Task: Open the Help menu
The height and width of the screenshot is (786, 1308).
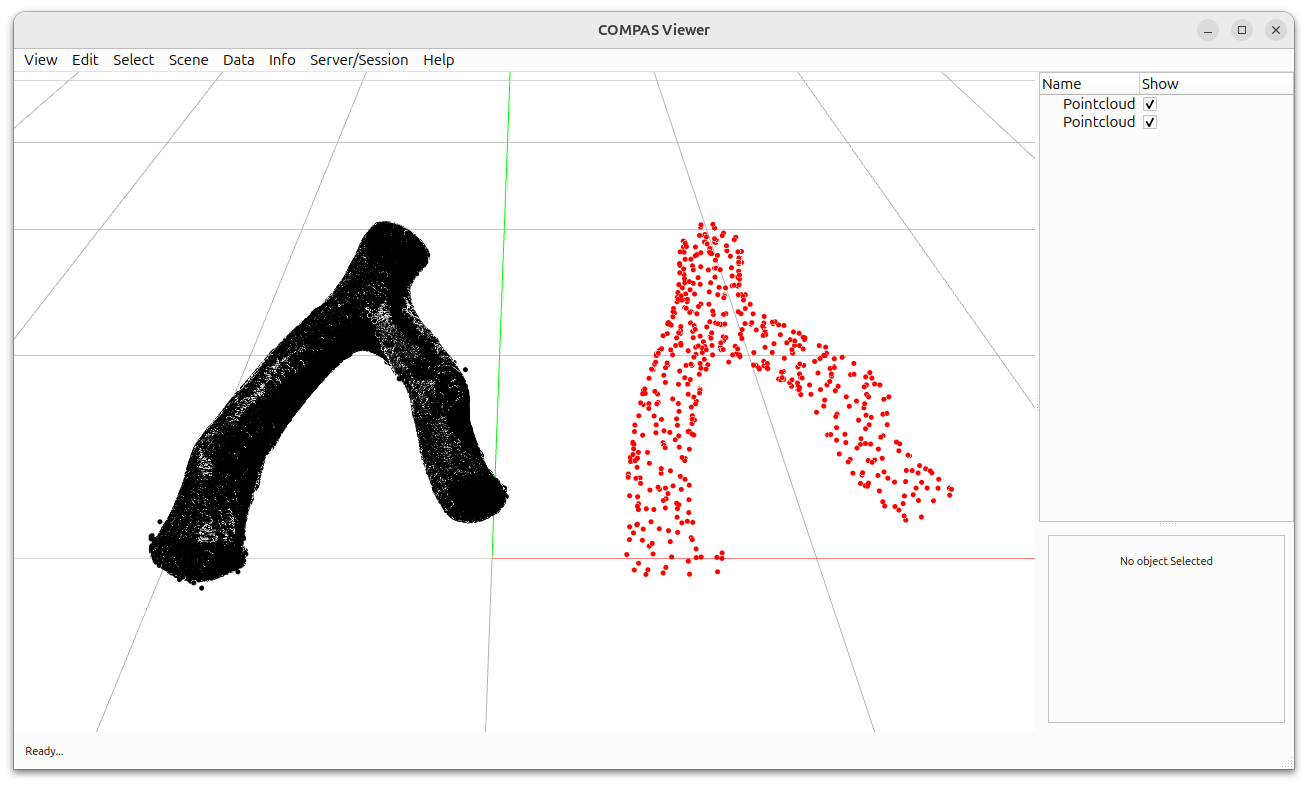Action: (438, 60)
